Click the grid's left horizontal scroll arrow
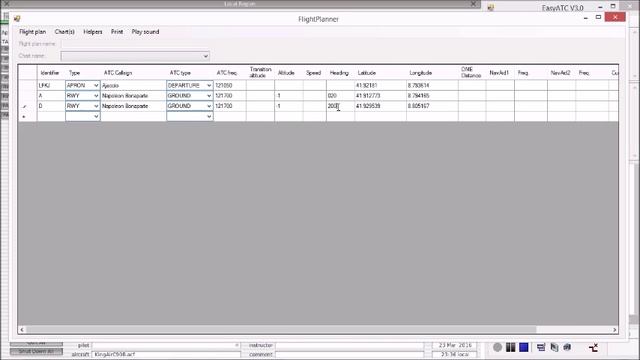 22,329
